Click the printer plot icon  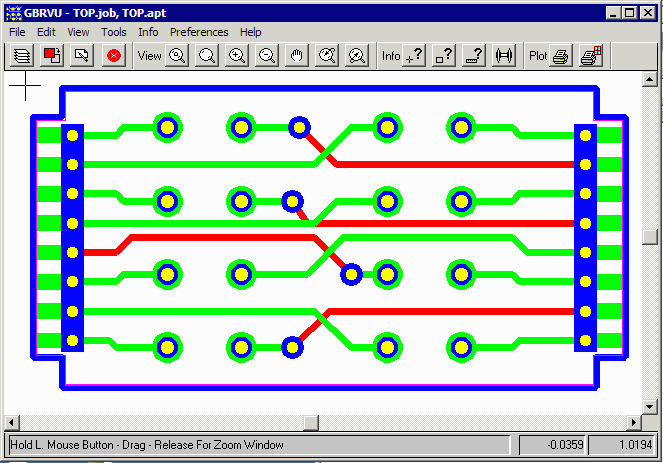[561, 55]
